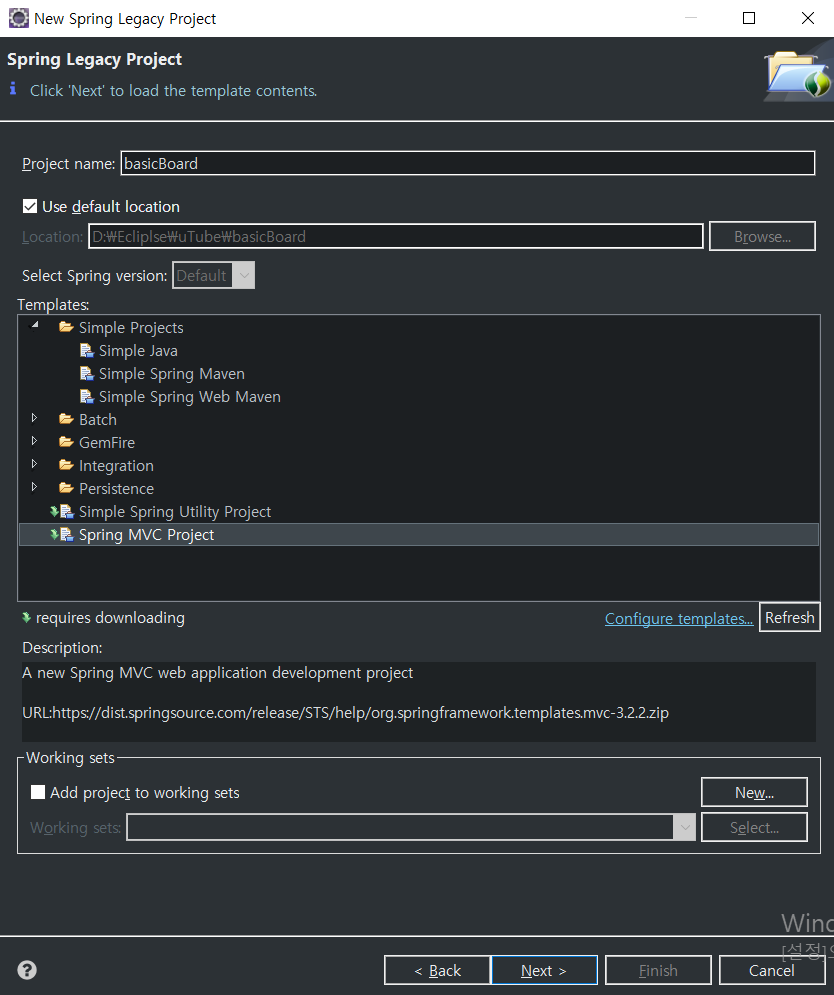Expand the GemFire tree node
The height and width of the screenshot is (995, 834).
pyautogui.click(x=34, y=440)
